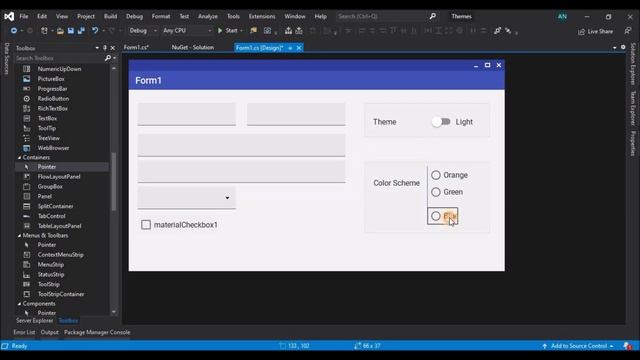This screenshot has height=360, width=640.
Task: Click Add to Source Control
Action: coord(578,346)
